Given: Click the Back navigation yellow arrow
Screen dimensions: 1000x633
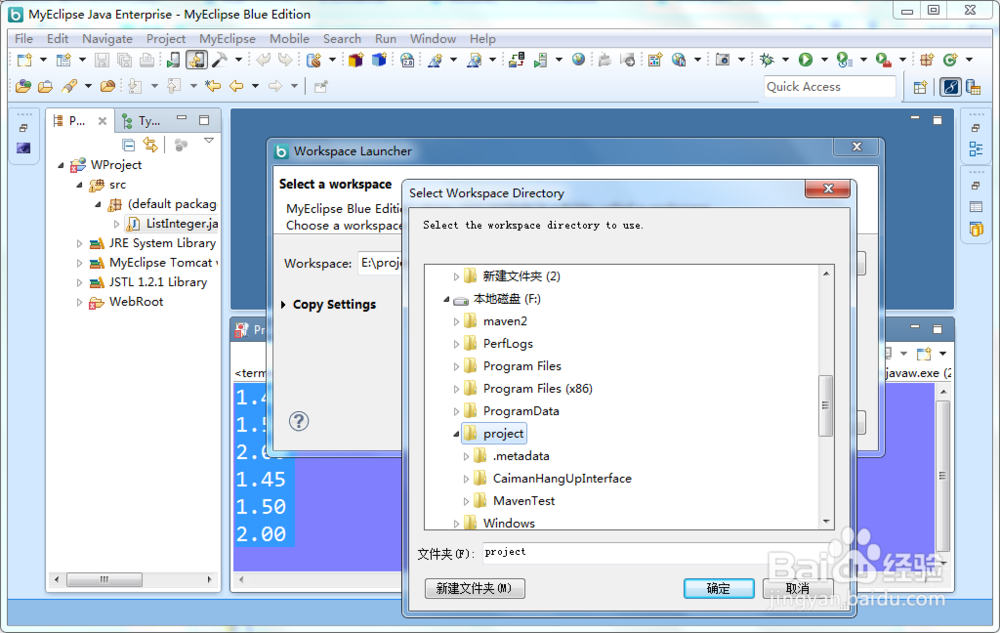Looking at the screenshot, I should pyautogui.click(x=237, y=86).
